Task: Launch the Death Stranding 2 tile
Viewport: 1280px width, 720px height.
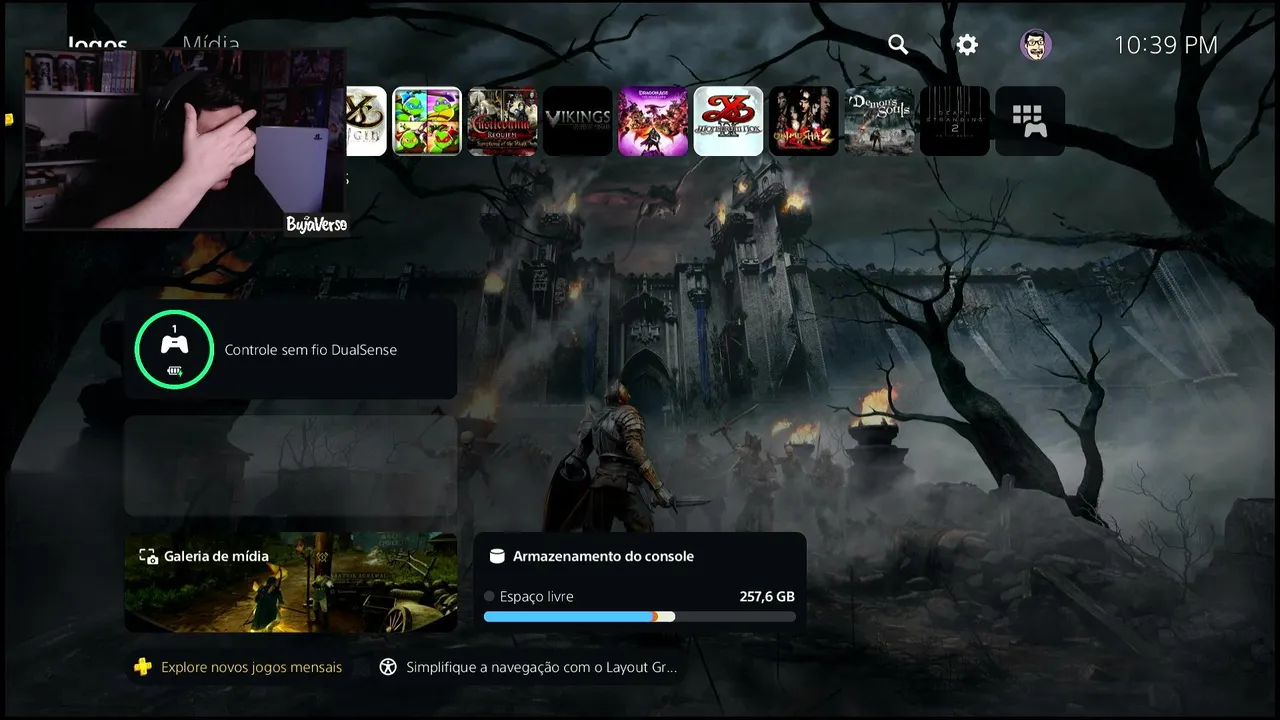Action: coord(955,121)
